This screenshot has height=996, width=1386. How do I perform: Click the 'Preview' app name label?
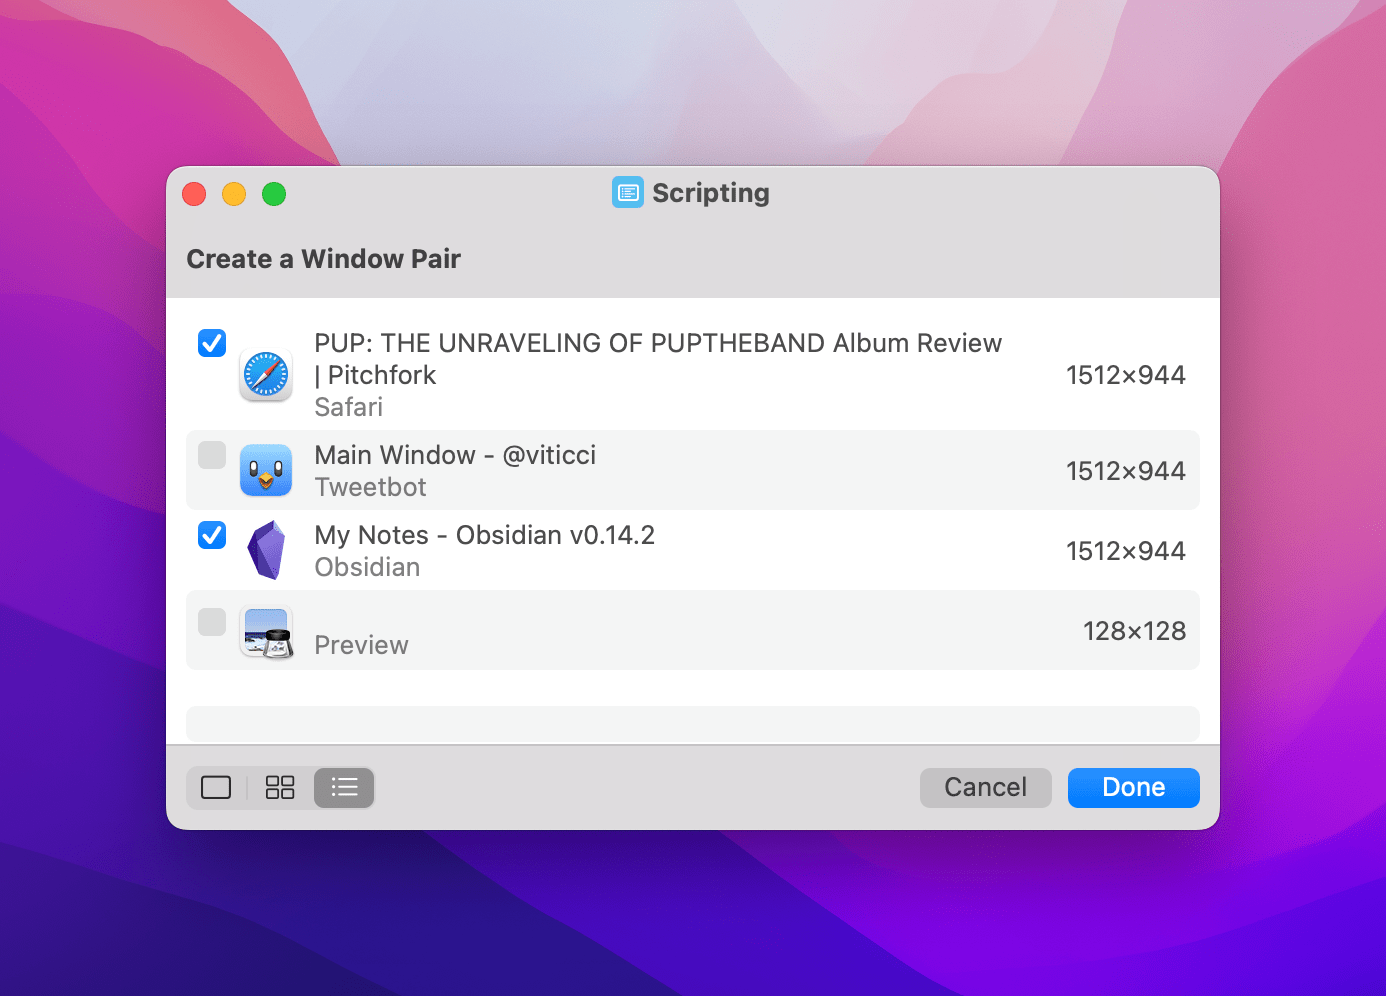coord(361,645)
